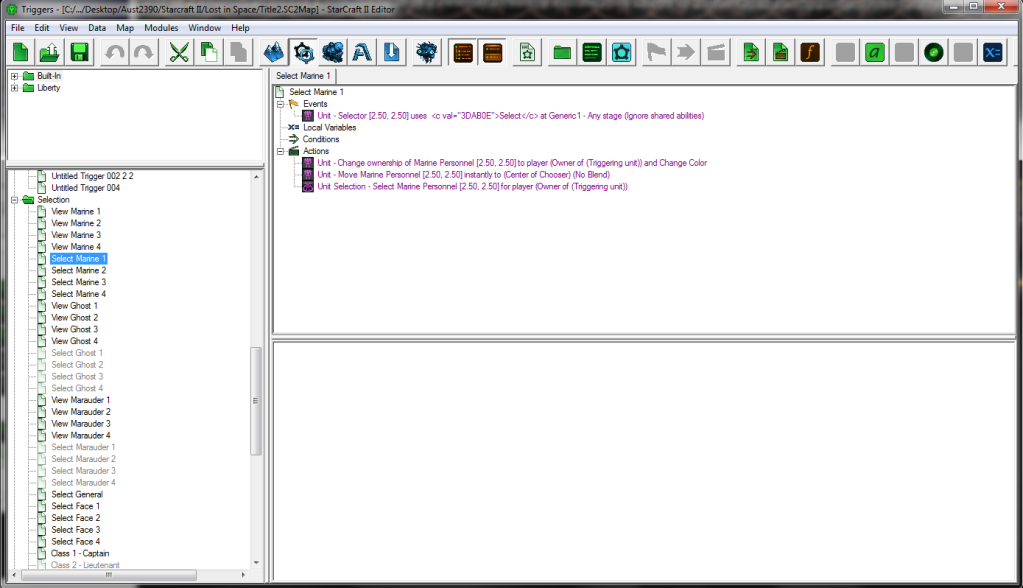Click the New Variable x= icon
The image size is (1023, 588).
click(992, 52)
